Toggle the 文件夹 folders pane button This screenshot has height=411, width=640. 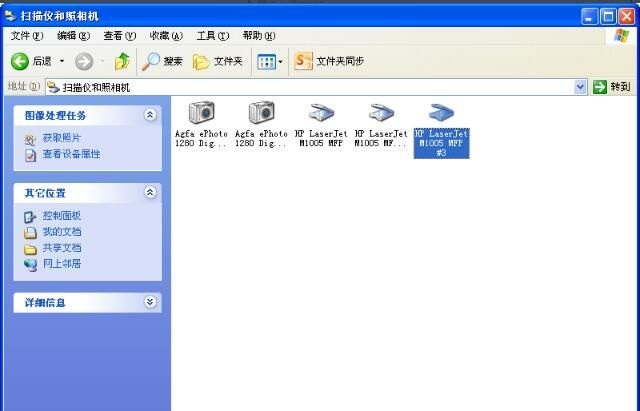click(218, 62)
